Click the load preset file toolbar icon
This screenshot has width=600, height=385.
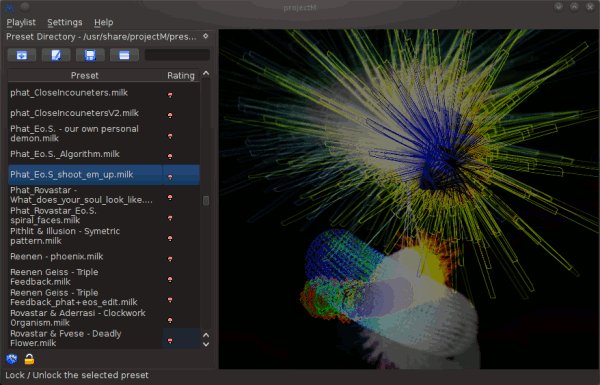click(22, 55)
